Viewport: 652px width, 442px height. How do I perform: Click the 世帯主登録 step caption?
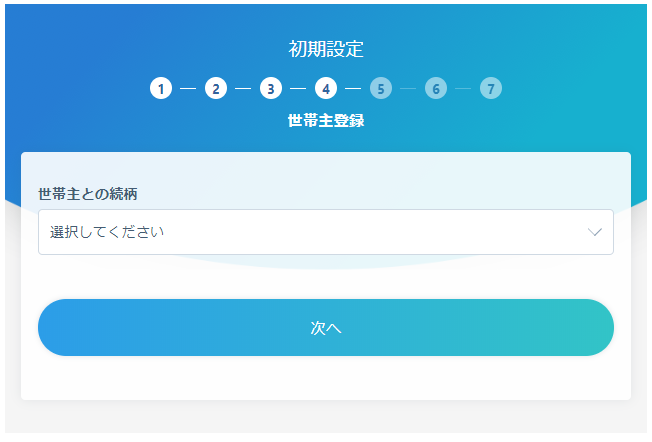(326, 121)
